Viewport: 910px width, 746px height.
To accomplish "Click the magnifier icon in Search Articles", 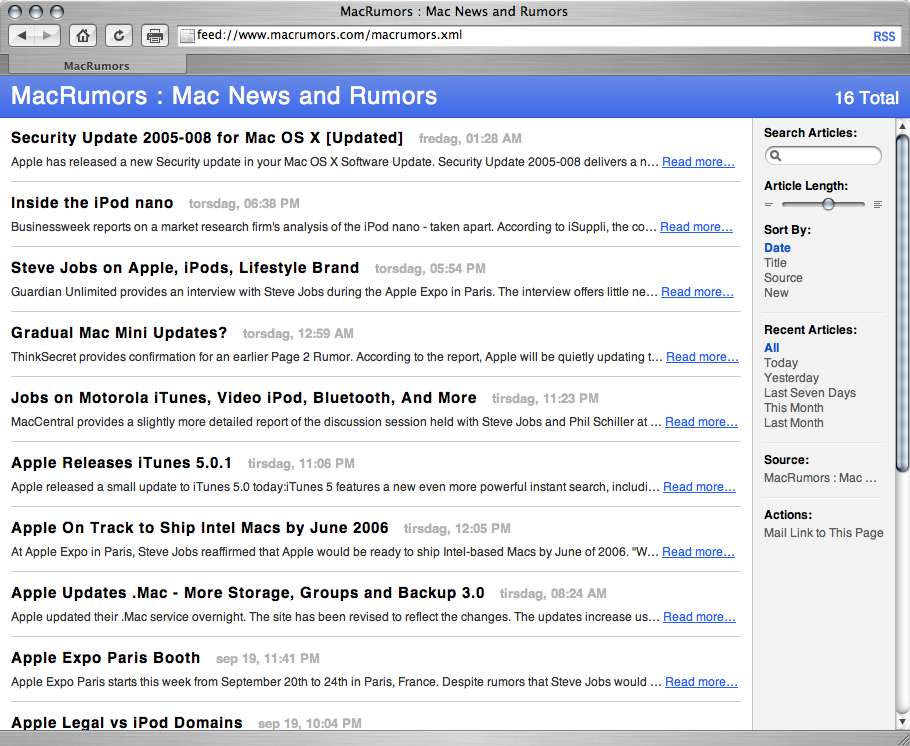I will [775, 155].
